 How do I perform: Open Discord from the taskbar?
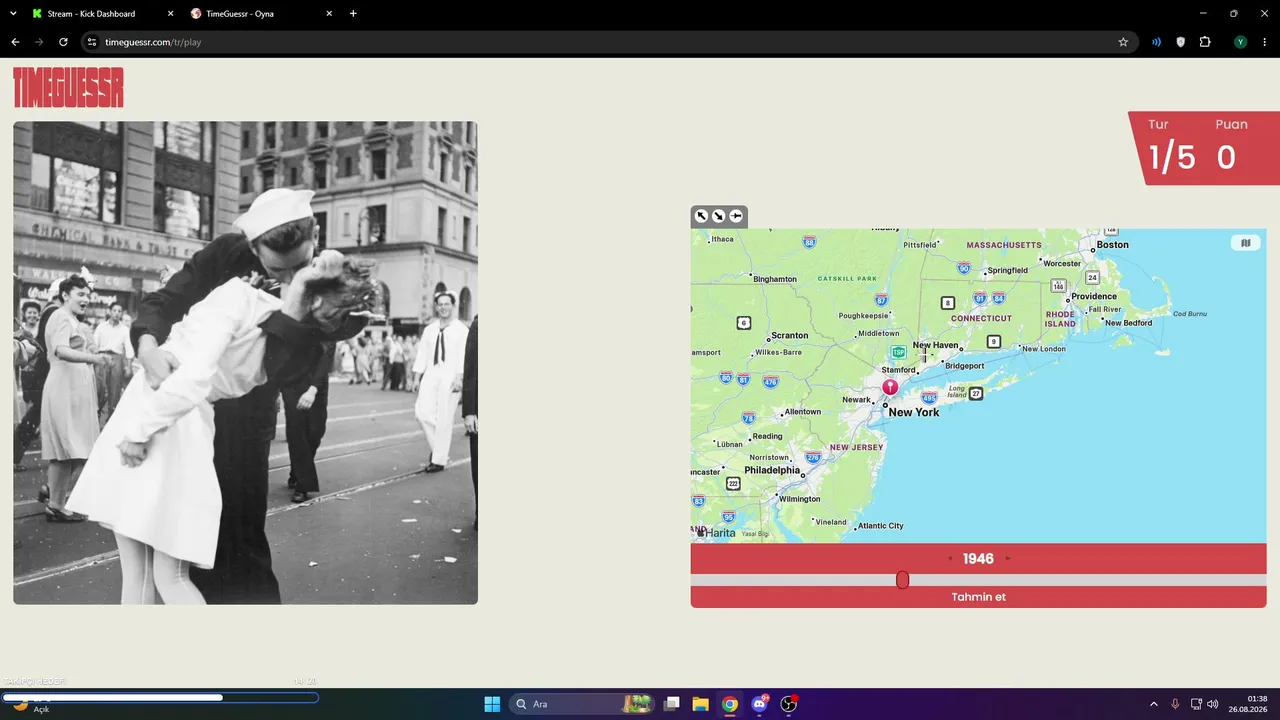[759, 704]
